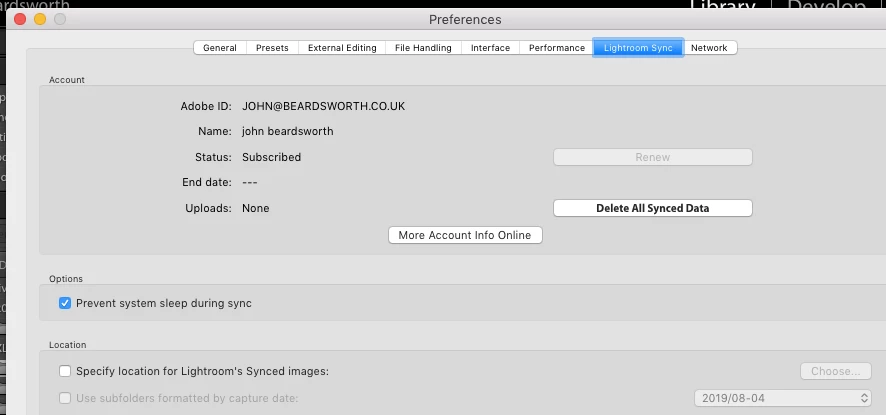The width and height of the screenshot is (886, 415).
Task: Click the Preferences window title
Action: click(465, 20)
